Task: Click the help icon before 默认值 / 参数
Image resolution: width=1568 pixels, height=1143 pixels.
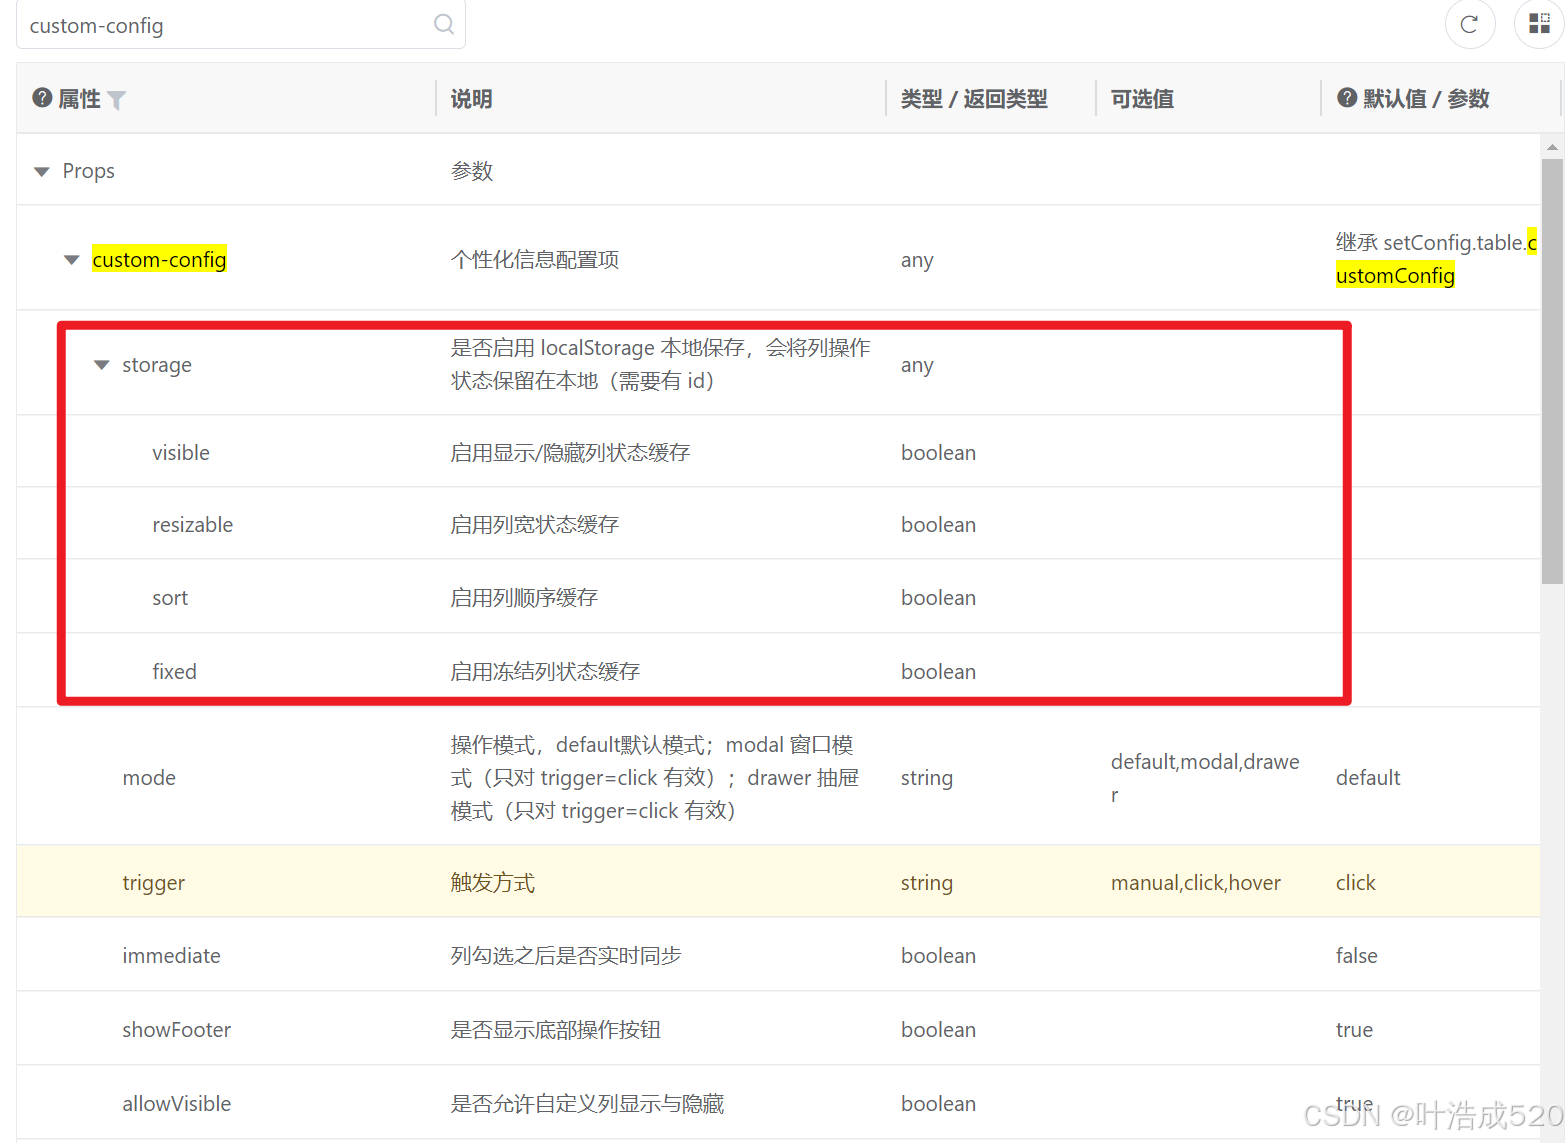Action: (1347, 98)
